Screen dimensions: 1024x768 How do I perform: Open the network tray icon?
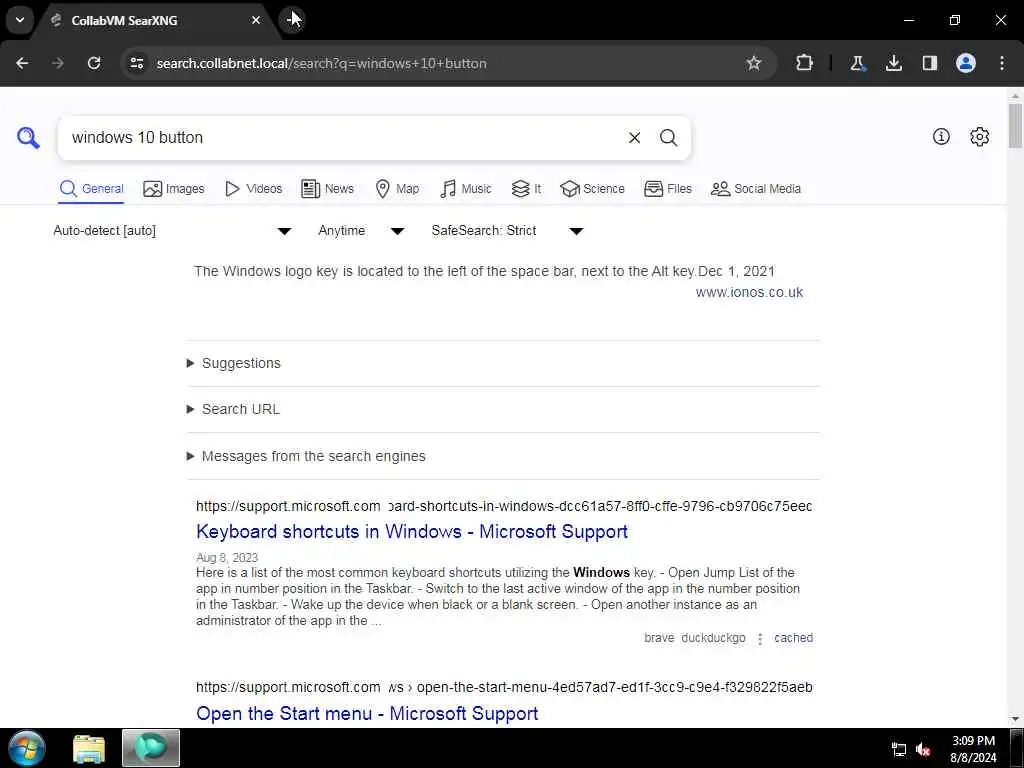click(899, 750)
